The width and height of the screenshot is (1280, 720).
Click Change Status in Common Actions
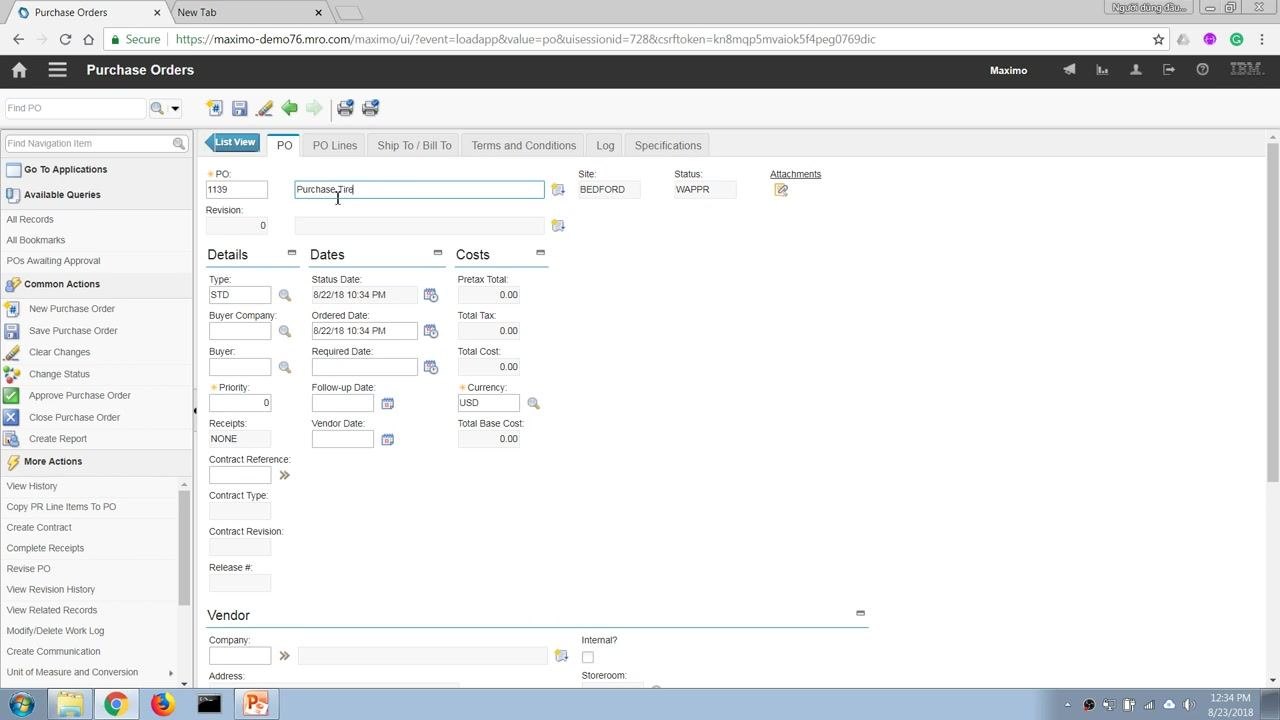pos(59,374)
